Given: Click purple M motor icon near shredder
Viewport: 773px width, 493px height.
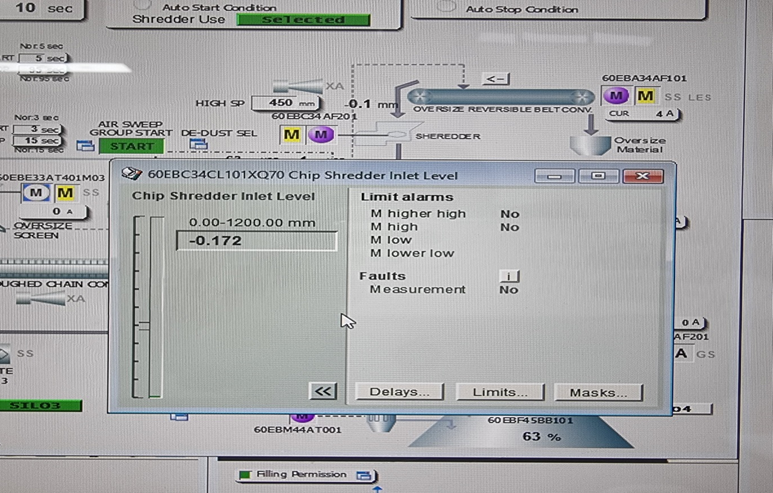Looking at the screenshot, I should click(320, 135).
